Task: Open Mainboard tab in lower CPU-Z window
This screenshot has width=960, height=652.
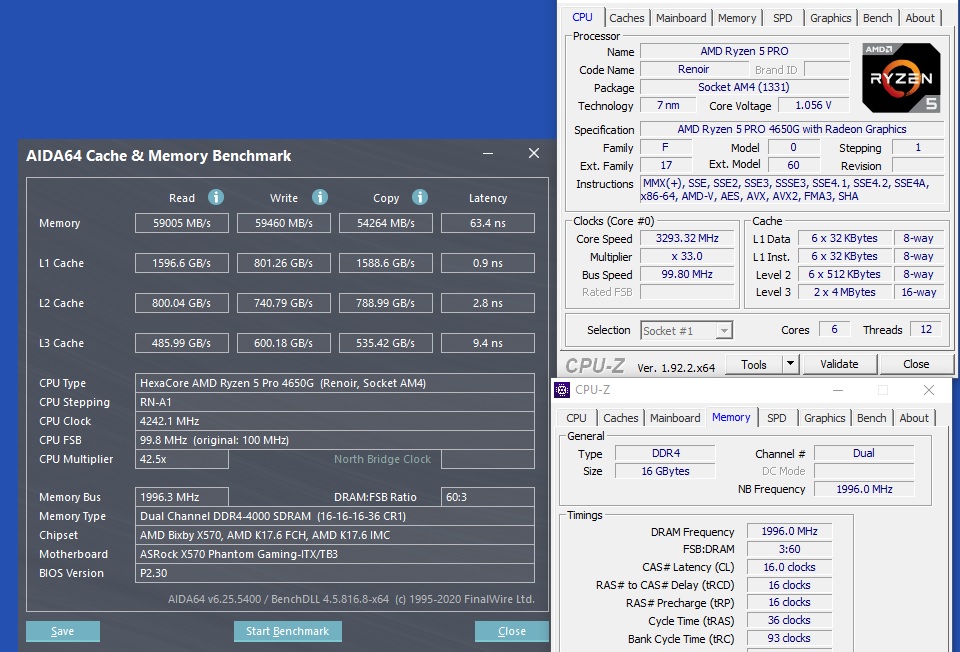Action: 675,418
